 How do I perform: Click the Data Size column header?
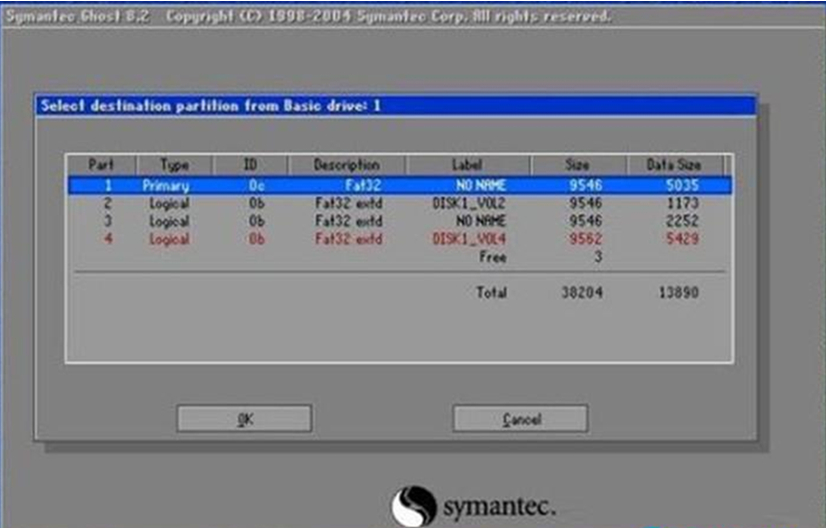(x=674, y=165)
